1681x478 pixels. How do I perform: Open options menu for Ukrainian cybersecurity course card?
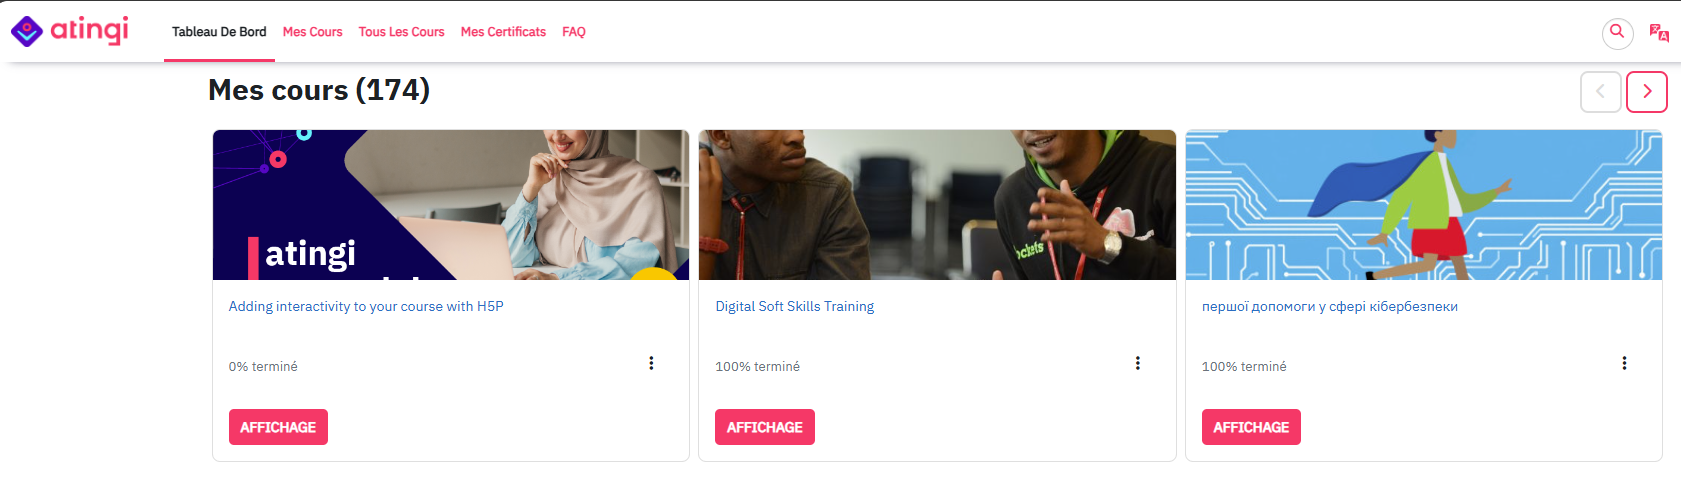click(1624, 363)
